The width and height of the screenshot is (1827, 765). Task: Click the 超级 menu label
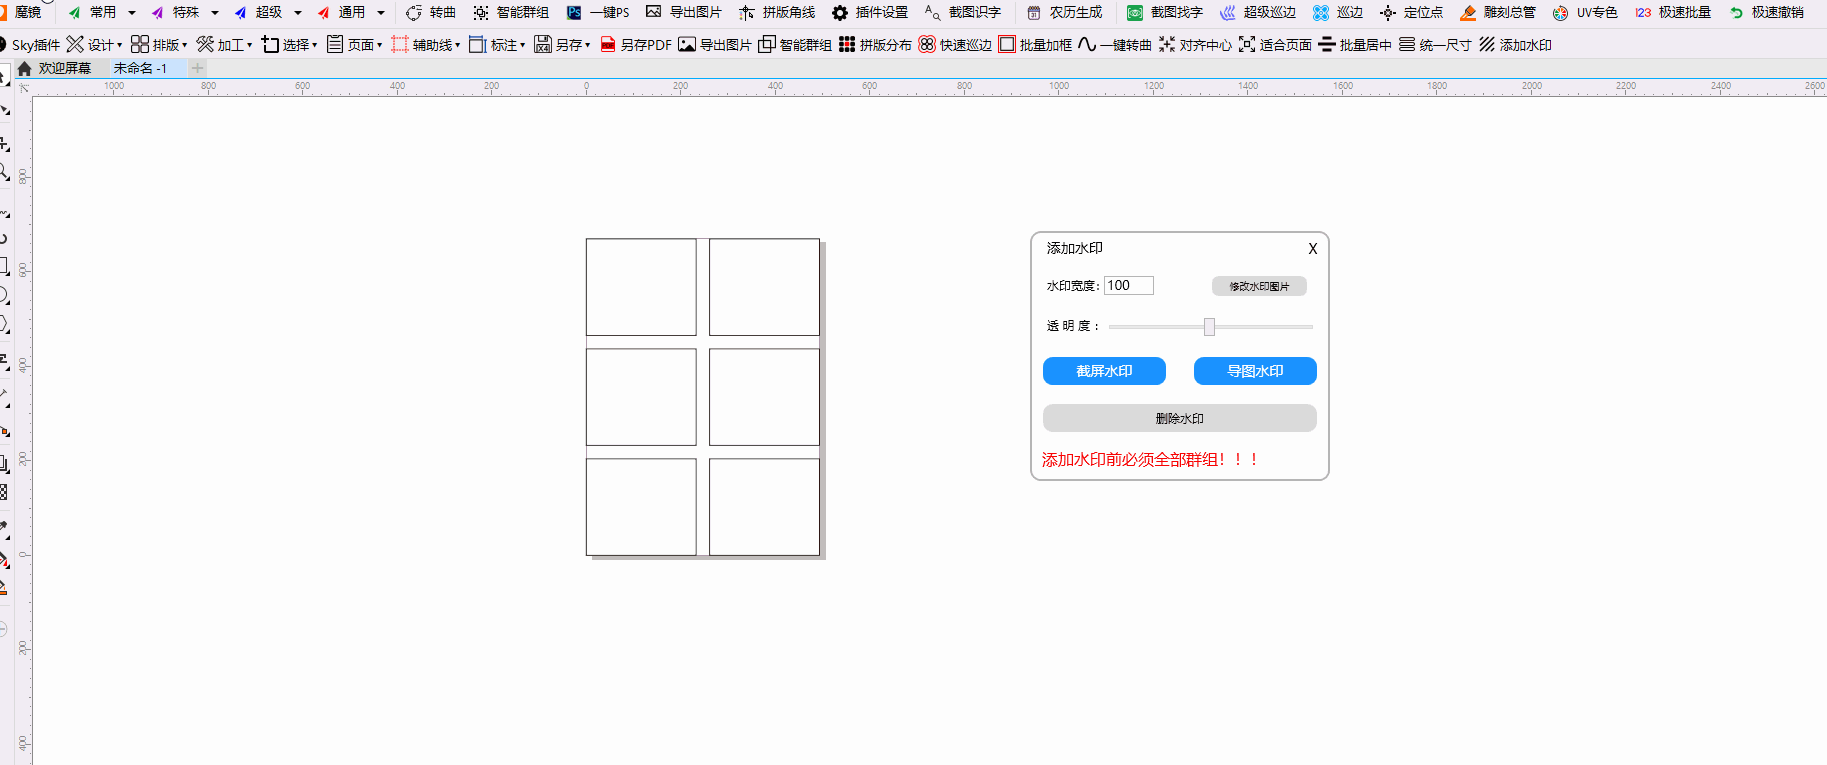point(269,12)
